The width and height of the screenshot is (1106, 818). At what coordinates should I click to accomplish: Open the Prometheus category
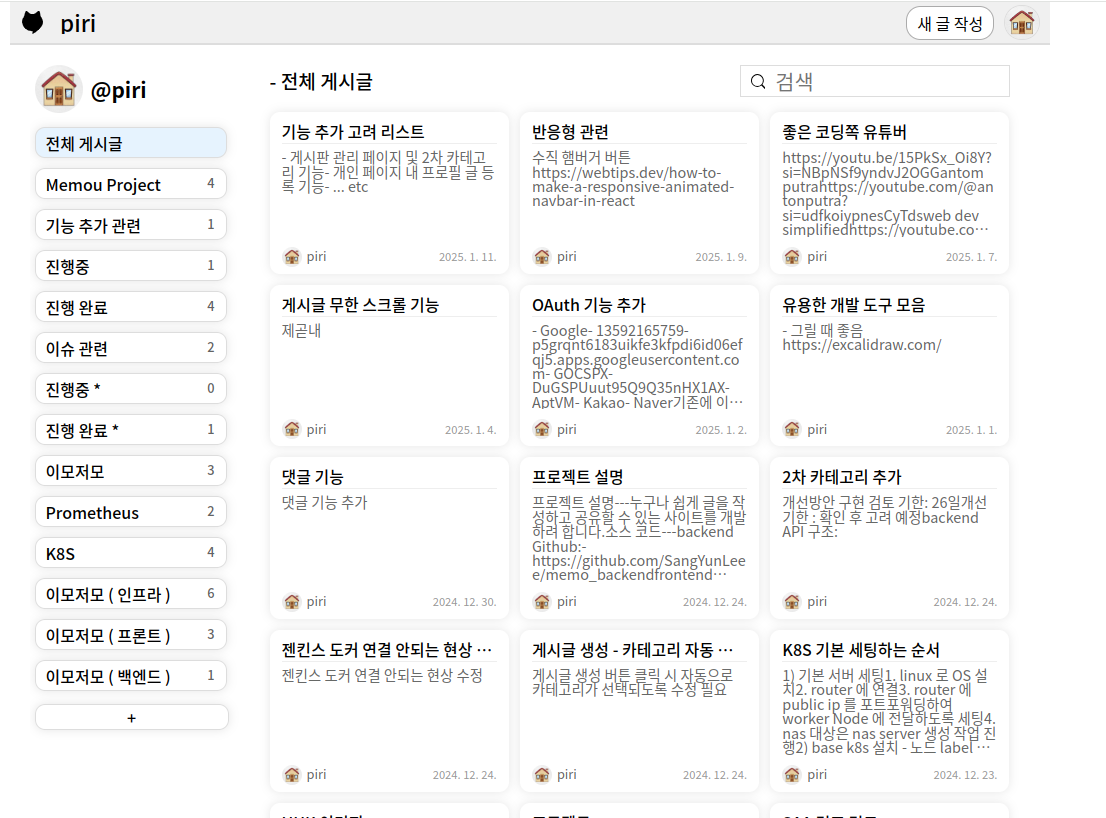[x=130, y=512]
